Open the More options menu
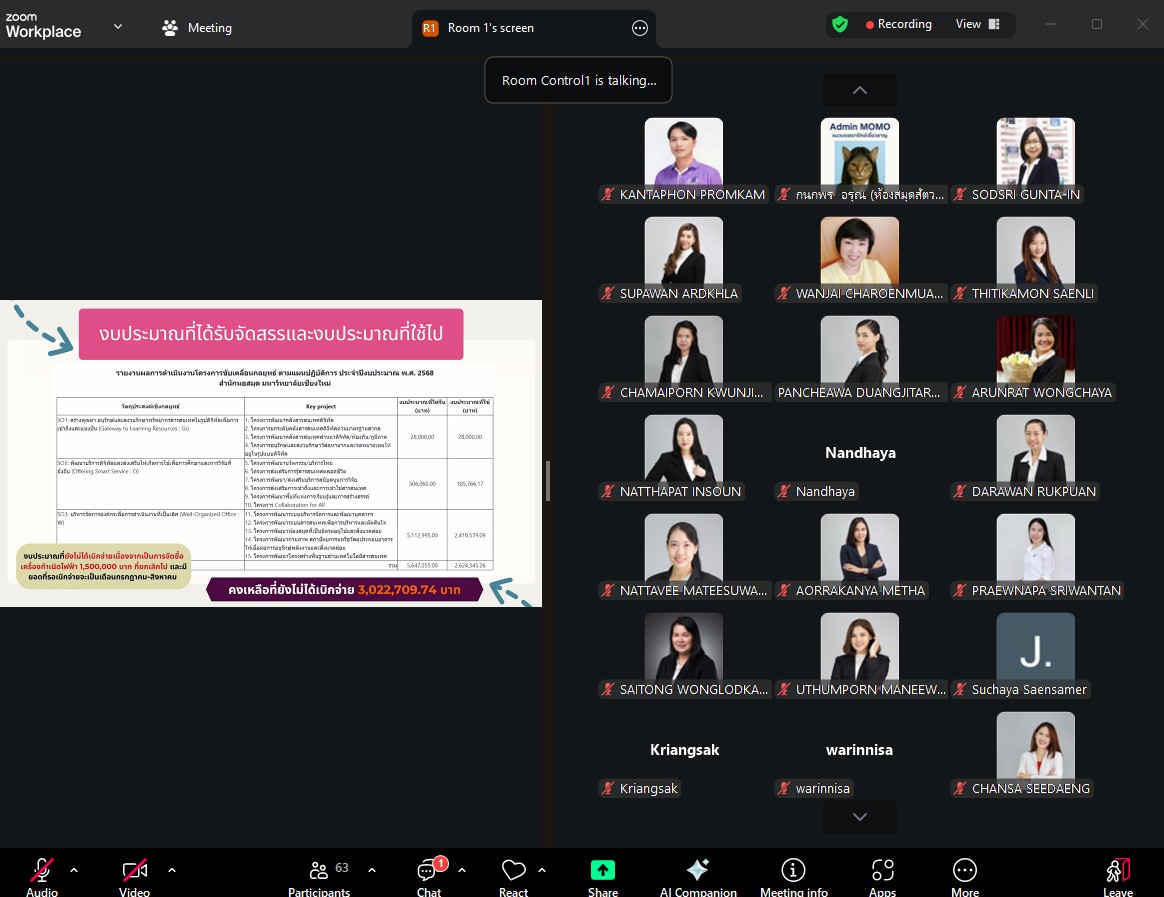 coord(964,877)
